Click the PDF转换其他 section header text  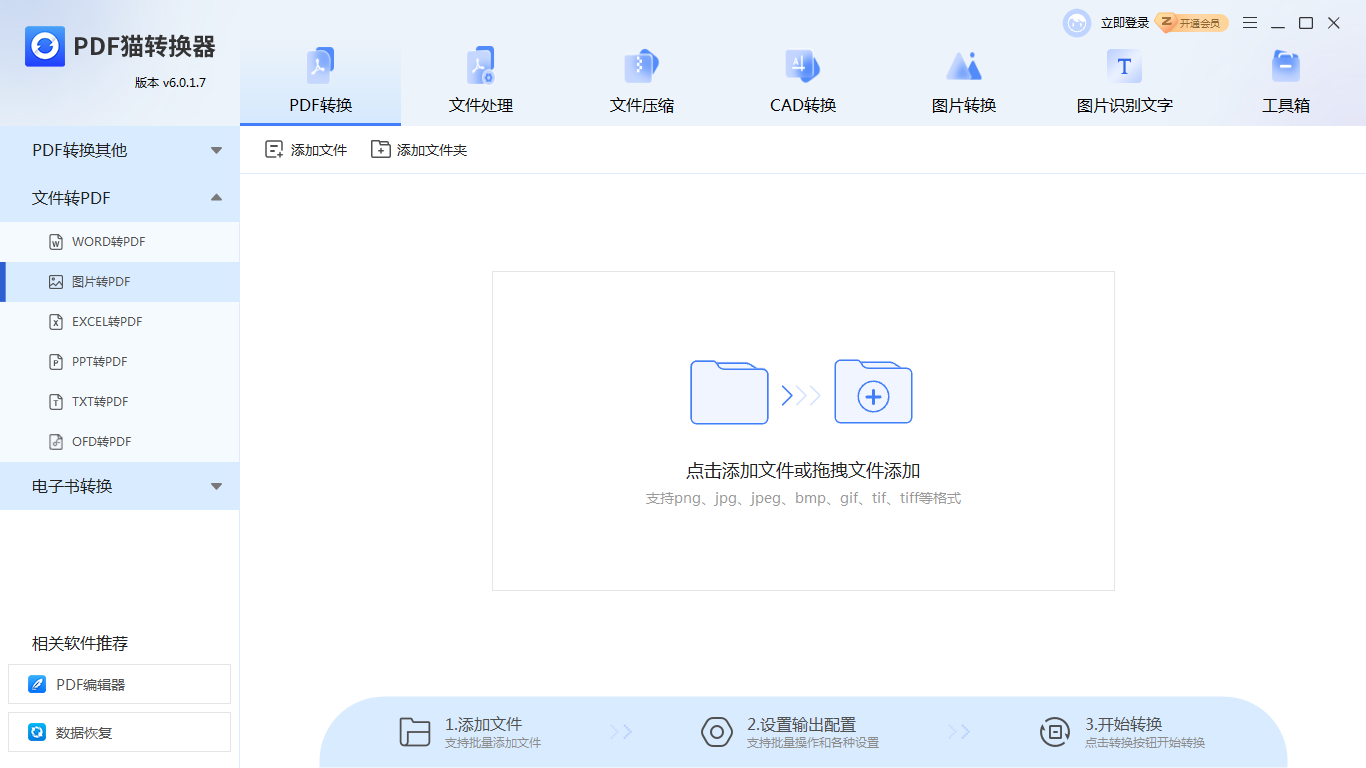pyautogui.click(x=80, y=150)
